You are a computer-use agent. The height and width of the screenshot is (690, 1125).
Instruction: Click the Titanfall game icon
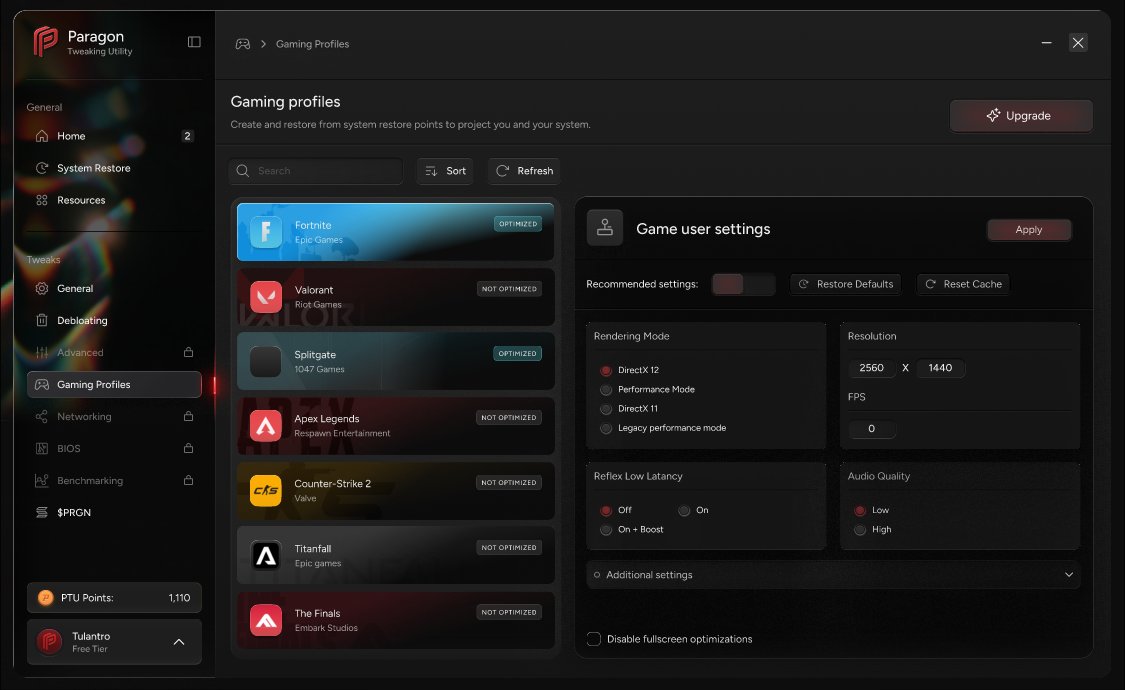click(x=265, y=555)
